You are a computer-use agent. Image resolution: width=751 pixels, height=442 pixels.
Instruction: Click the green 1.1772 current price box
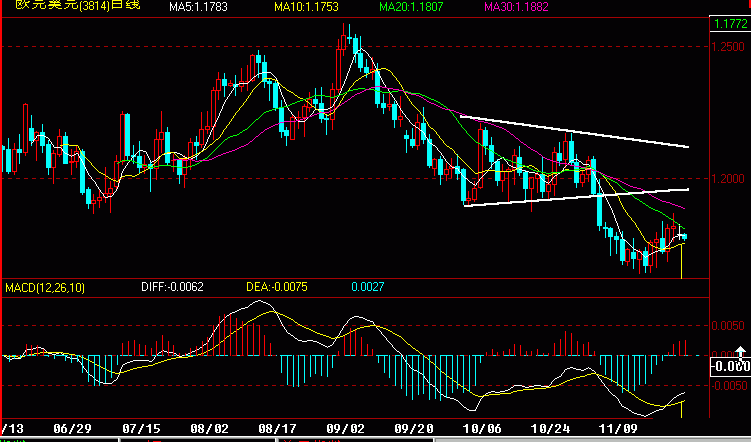(730, 23)
